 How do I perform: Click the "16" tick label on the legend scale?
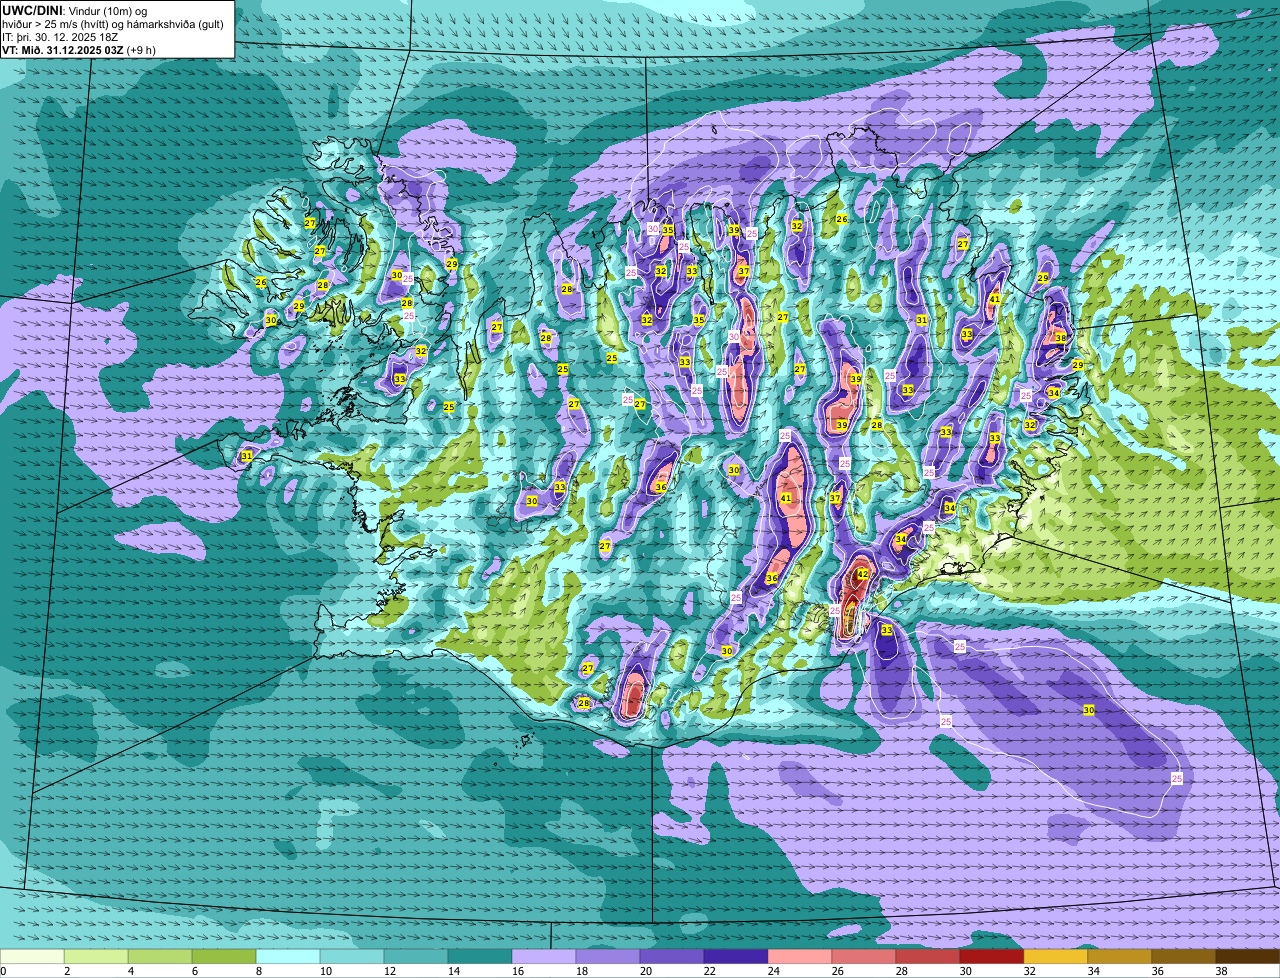click(x=518, y=971)
